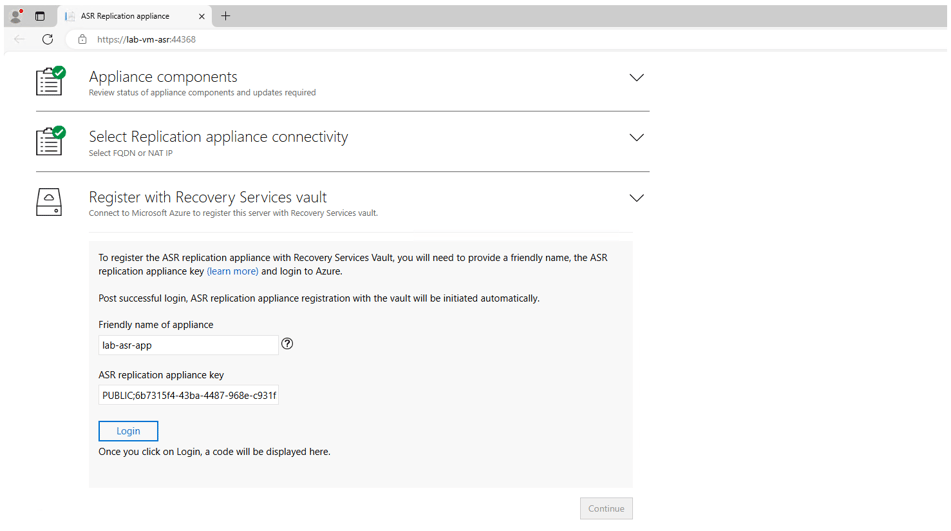Screen dimensions: 951x531
Task: Click 'Post successful login' paragraph
Action: (x=318, y=298)
